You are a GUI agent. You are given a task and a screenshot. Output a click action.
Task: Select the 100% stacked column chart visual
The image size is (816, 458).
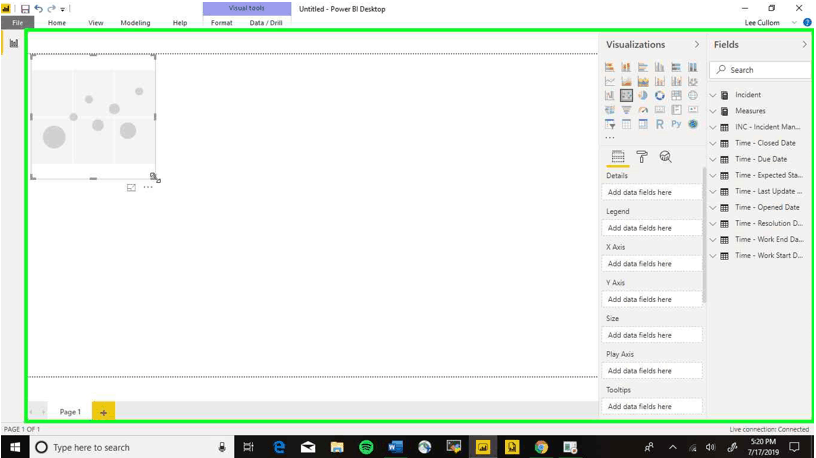pos(693,67)
